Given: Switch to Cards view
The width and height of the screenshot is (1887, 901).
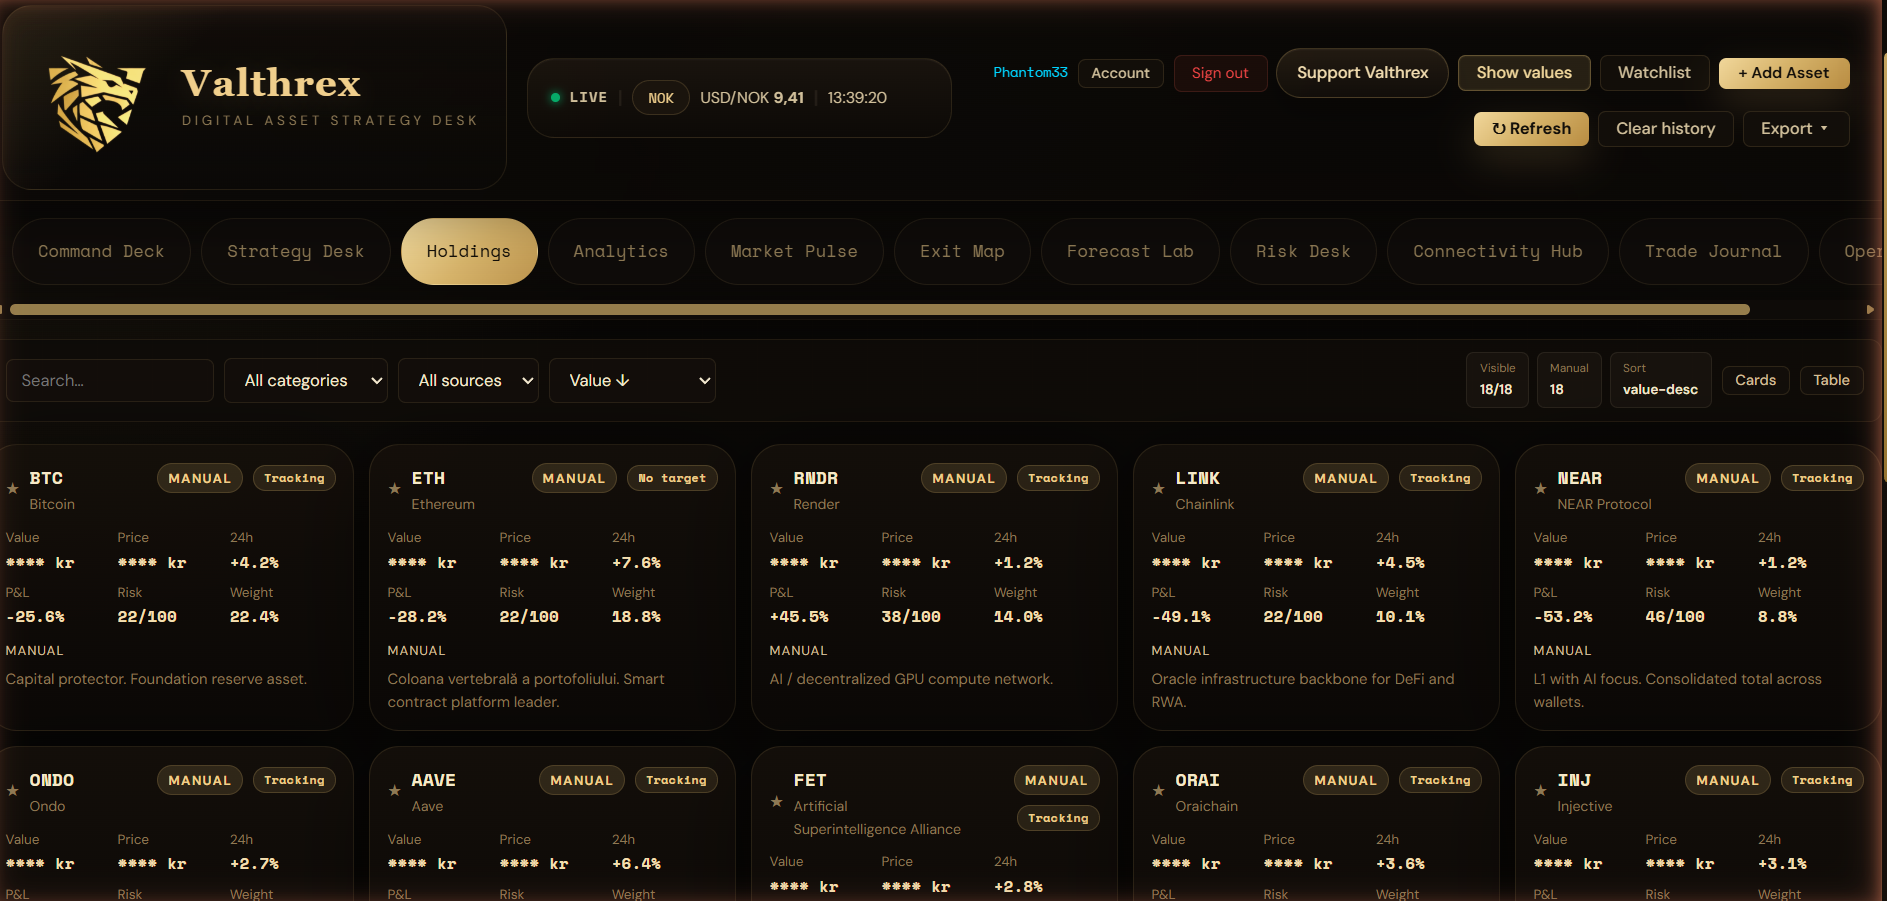Looking at the screenshot, I should [1755, 380].
